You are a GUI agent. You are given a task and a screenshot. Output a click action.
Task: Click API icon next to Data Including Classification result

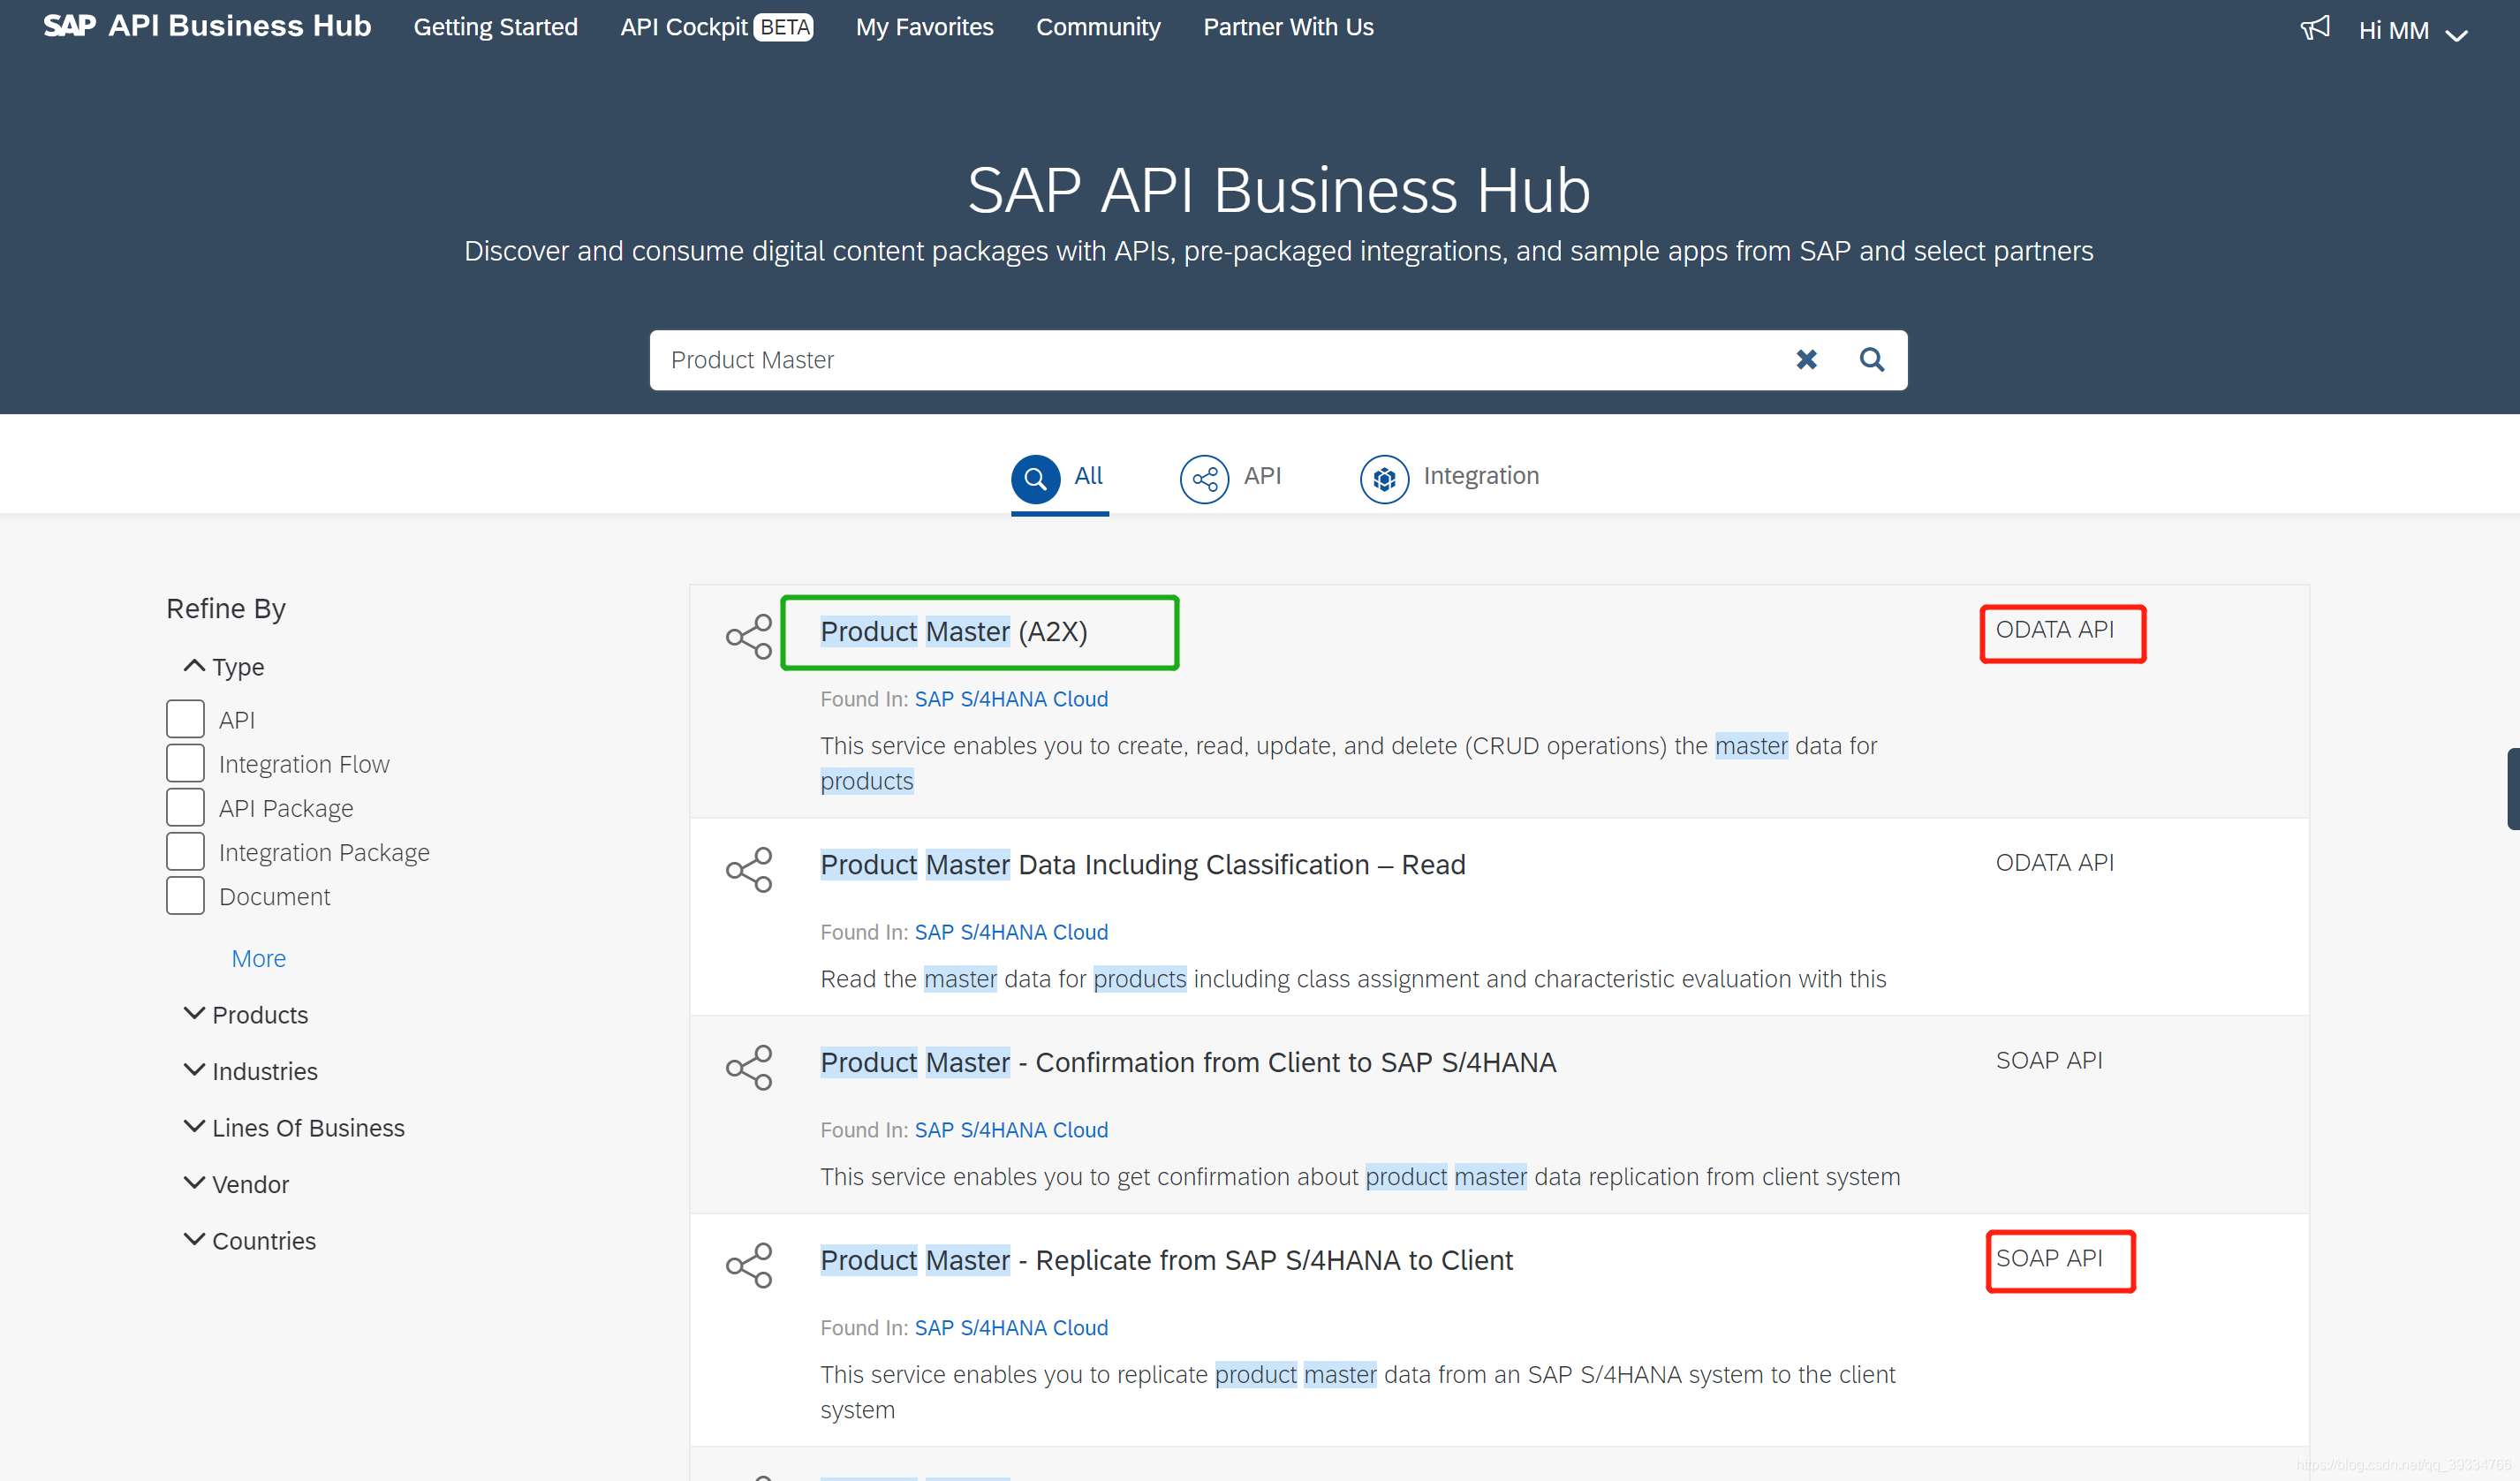[x=749, y=869]
